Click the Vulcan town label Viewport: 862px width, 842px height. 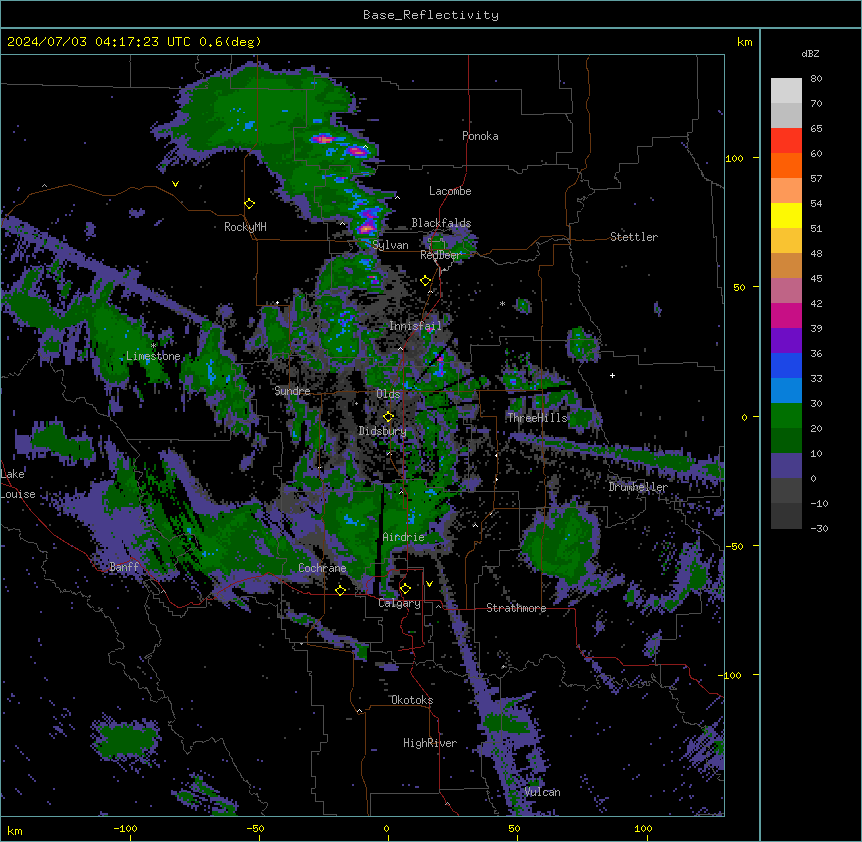coord(542,792)
